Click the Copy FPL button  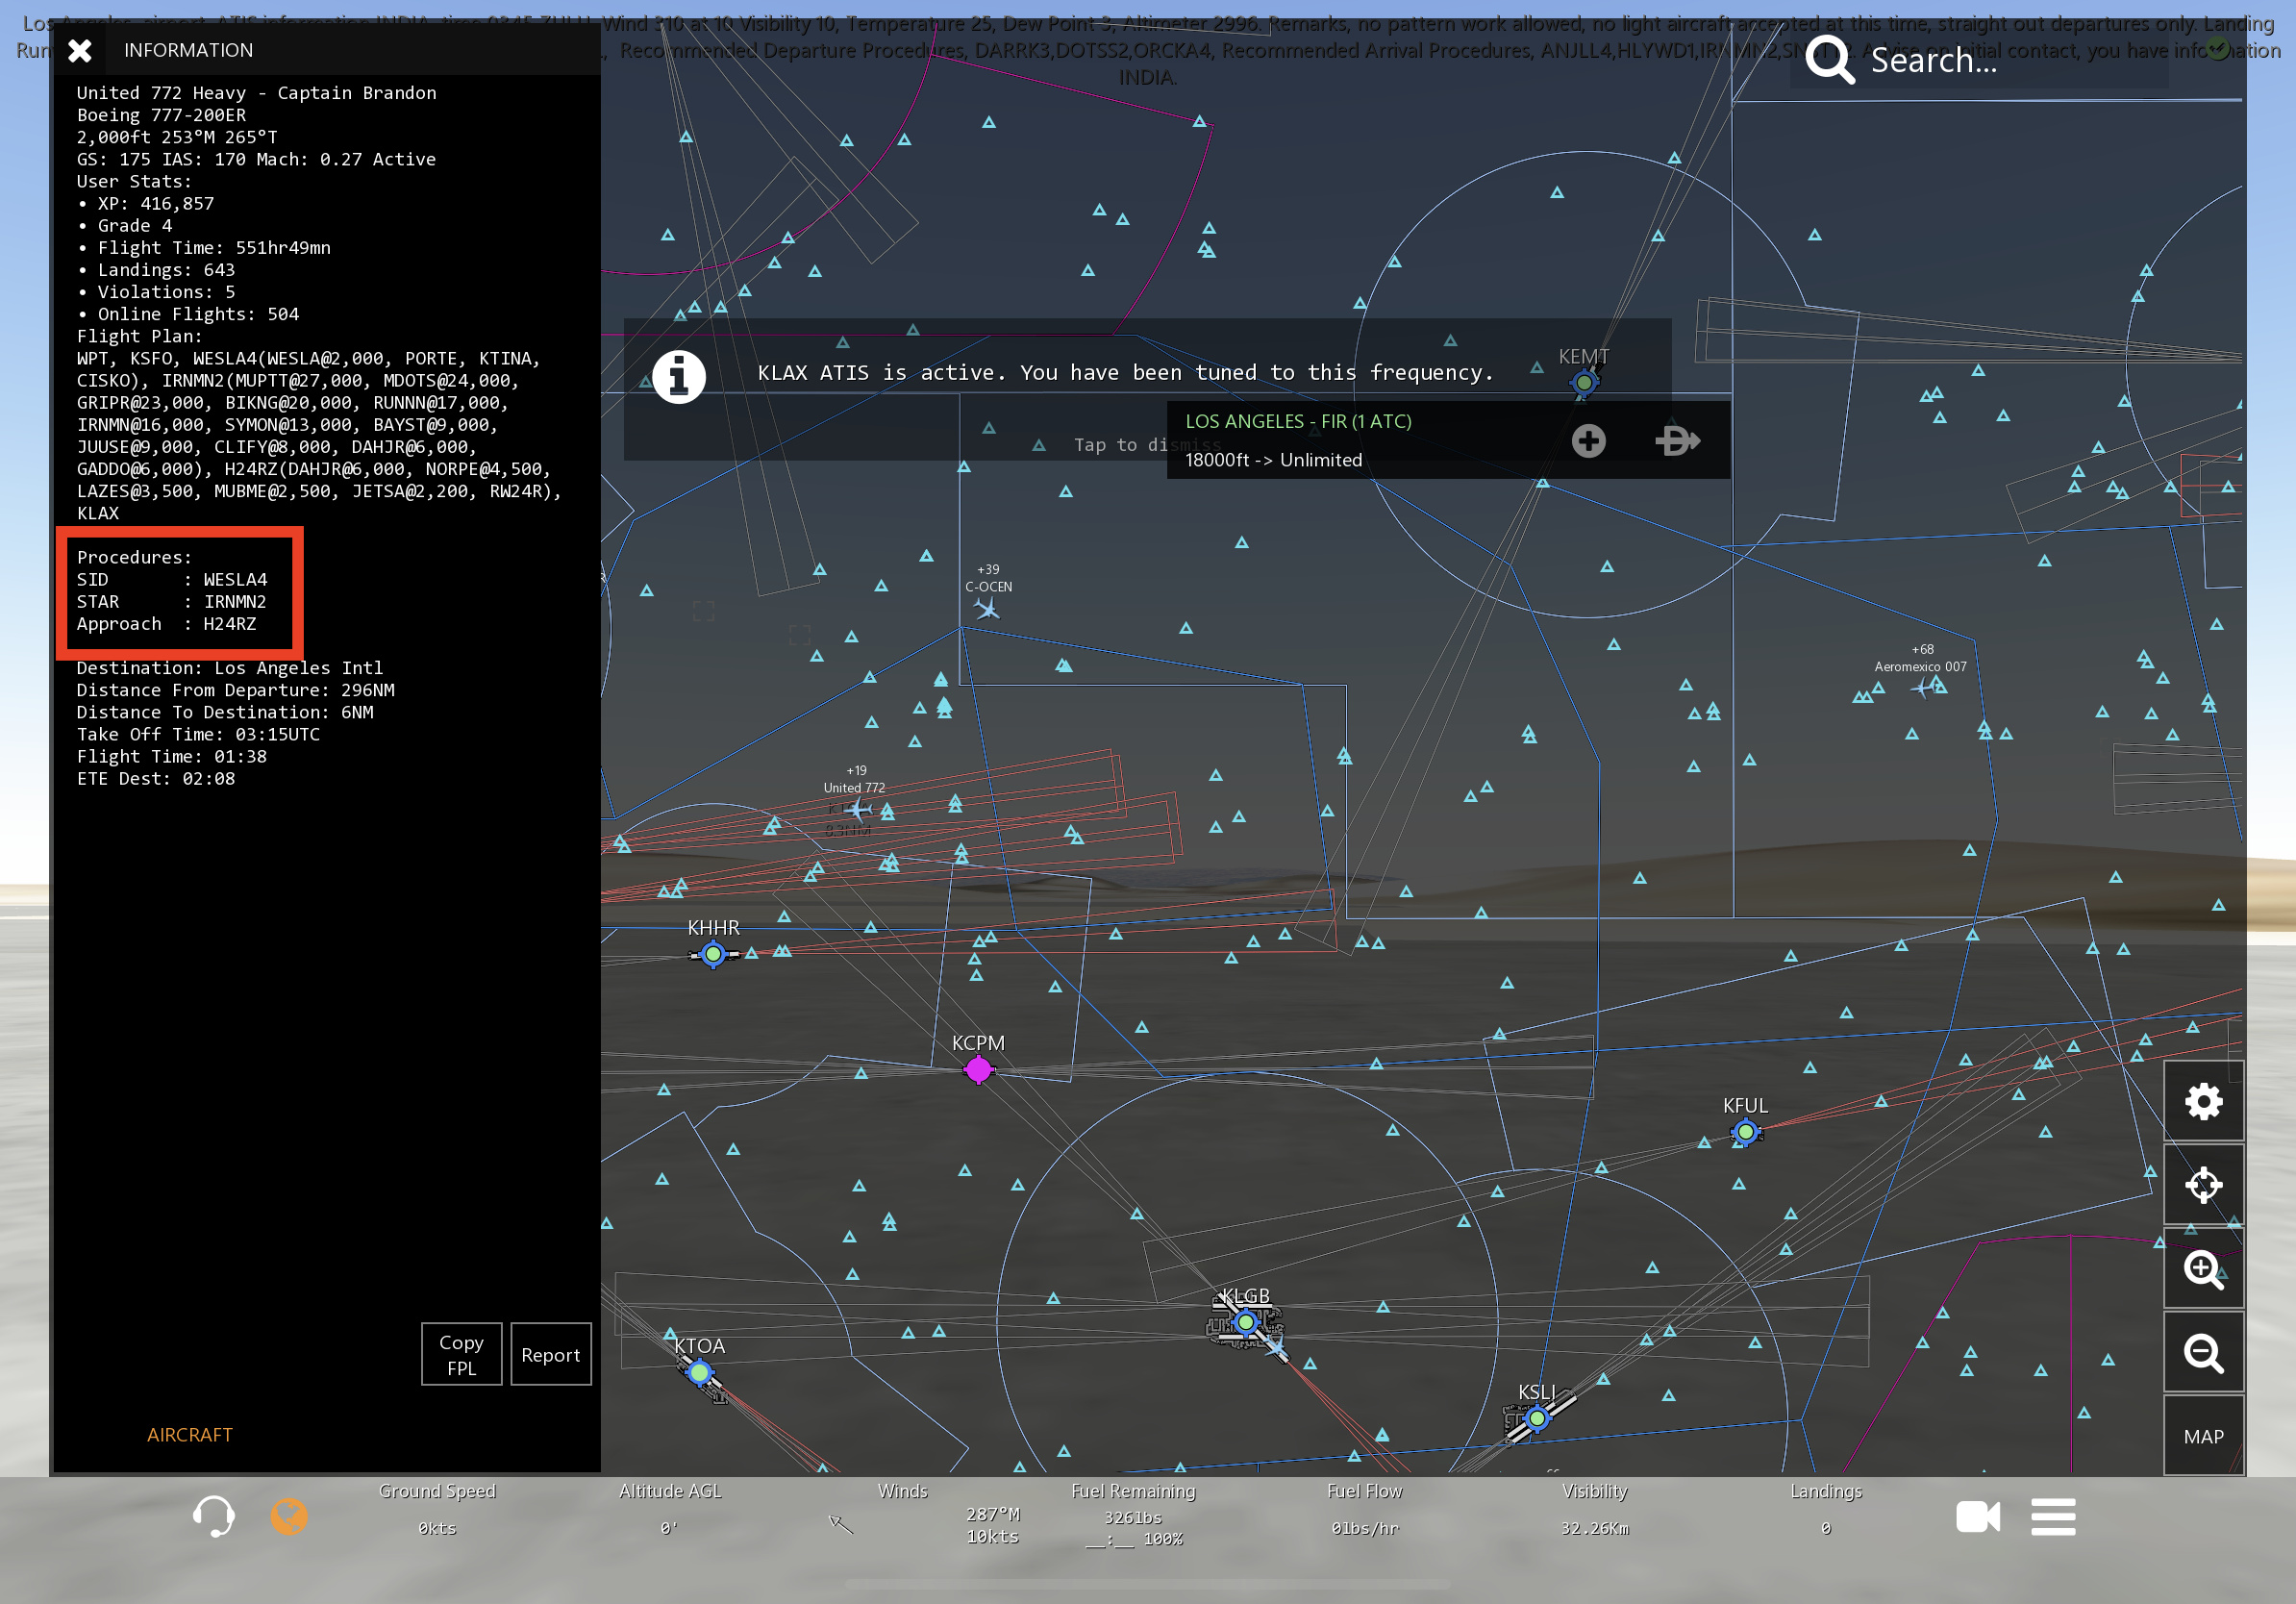pyautogui.click(x=461, y=1354)
